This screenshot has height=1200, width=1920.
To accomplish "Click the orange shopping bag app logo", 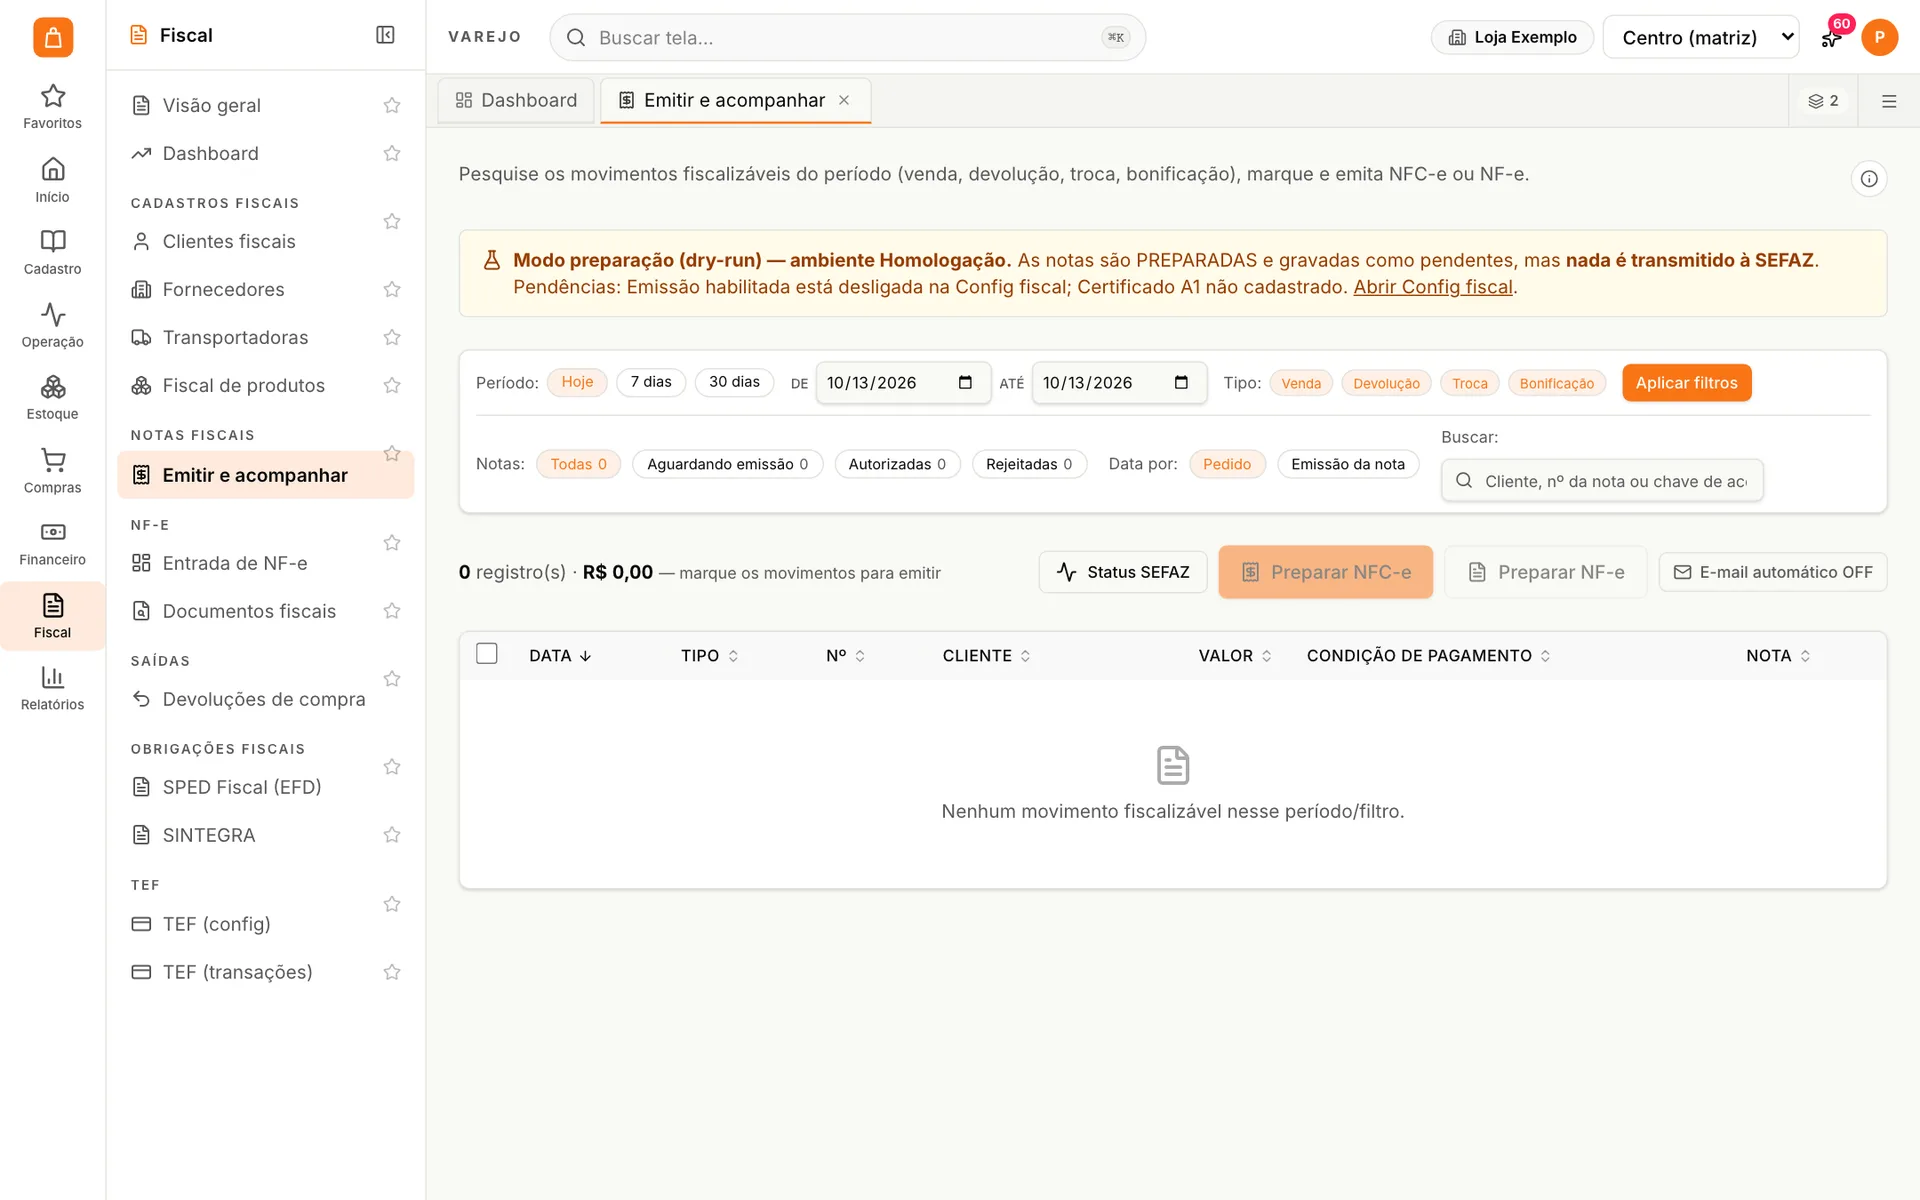I will tap(53, 37).
